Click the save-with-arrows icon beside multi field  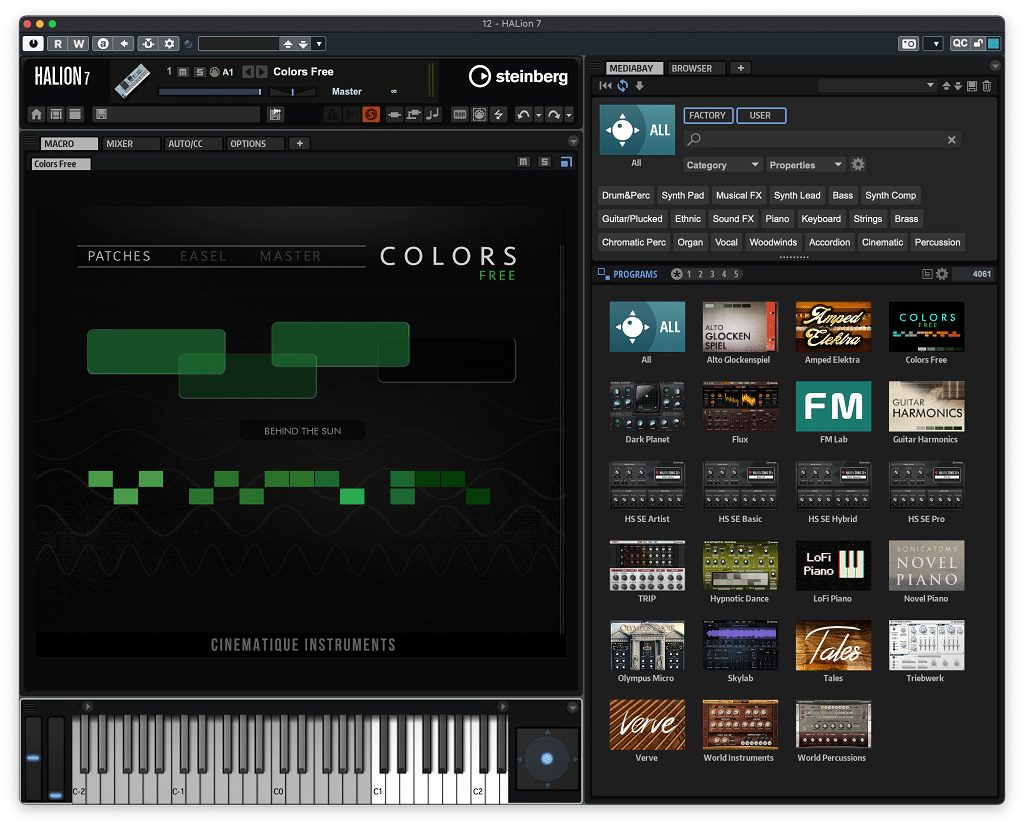pos(275,114)
